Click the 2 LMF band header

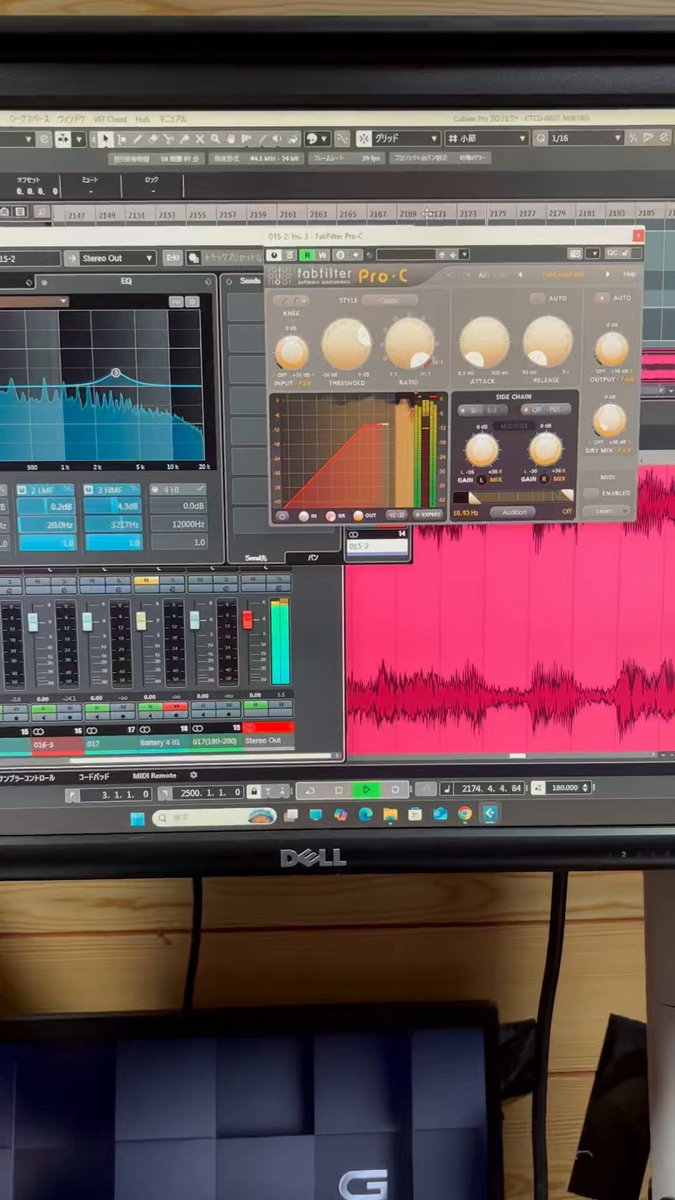pyautogui.click(x=46, y=490)
